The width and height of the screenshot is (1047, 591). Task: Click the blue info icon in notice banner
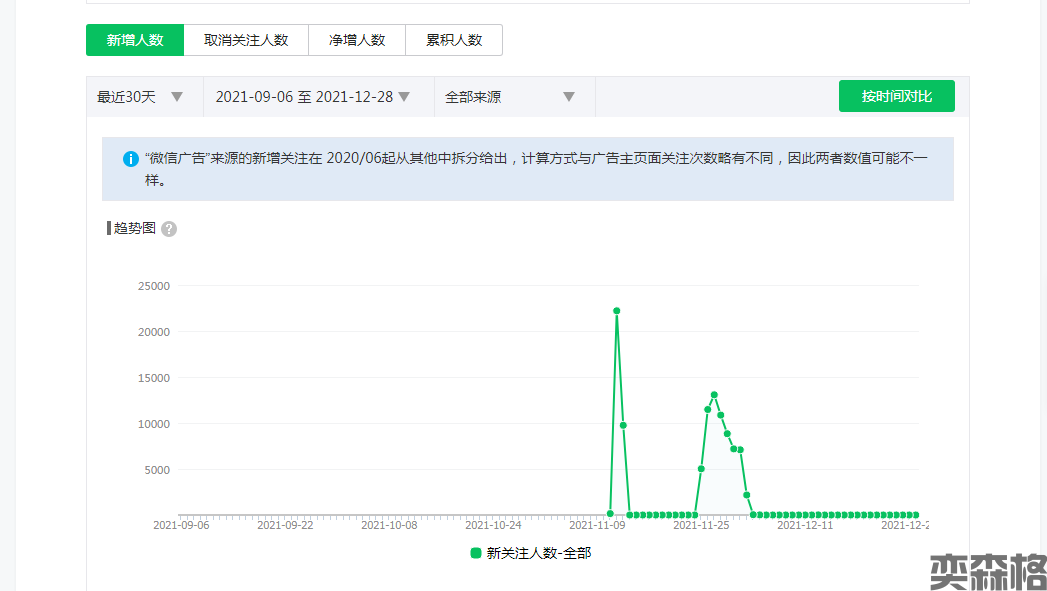point(130,159)
